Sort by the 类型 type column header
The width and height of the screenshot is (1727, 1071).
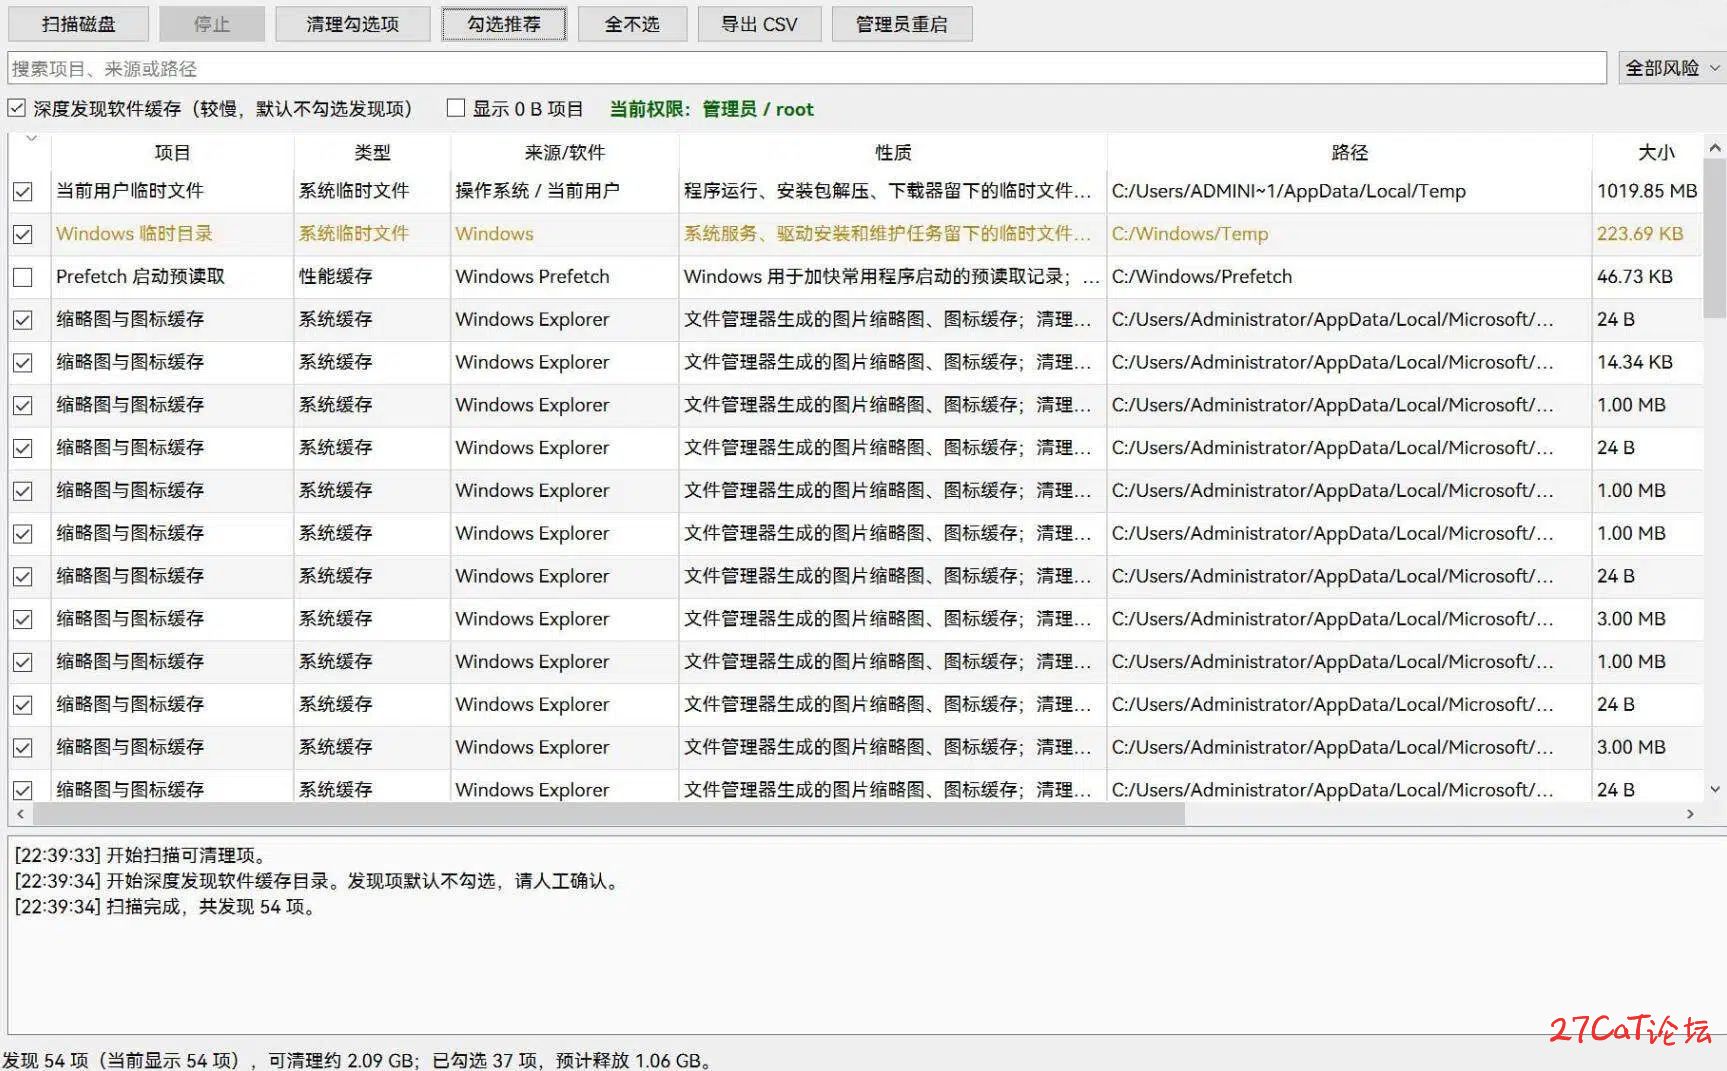[x=372, y=152]
